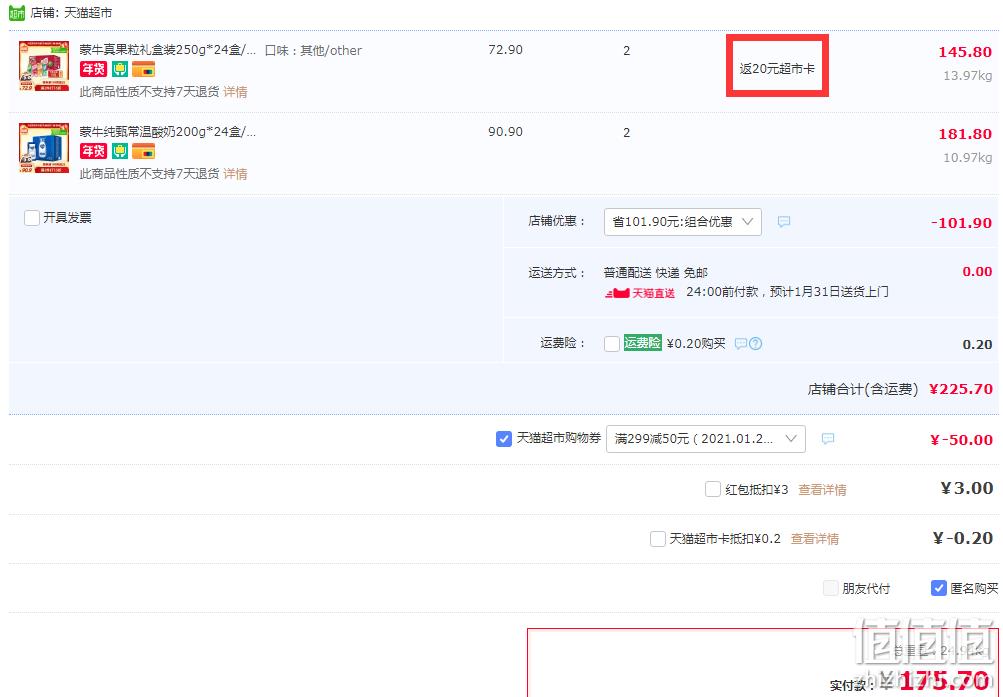The width and height of the screenshot is (1003, 697).
Task: Click the weight 13.97kg
Action: coord(968,75)
